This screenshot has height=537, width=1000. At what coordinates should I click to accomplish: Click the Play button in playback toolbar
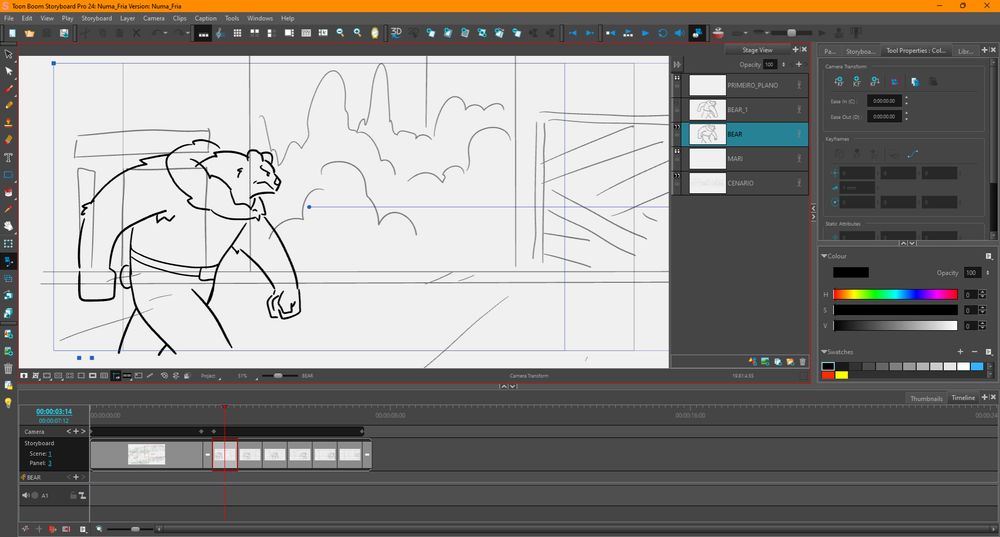click(645, 33)
